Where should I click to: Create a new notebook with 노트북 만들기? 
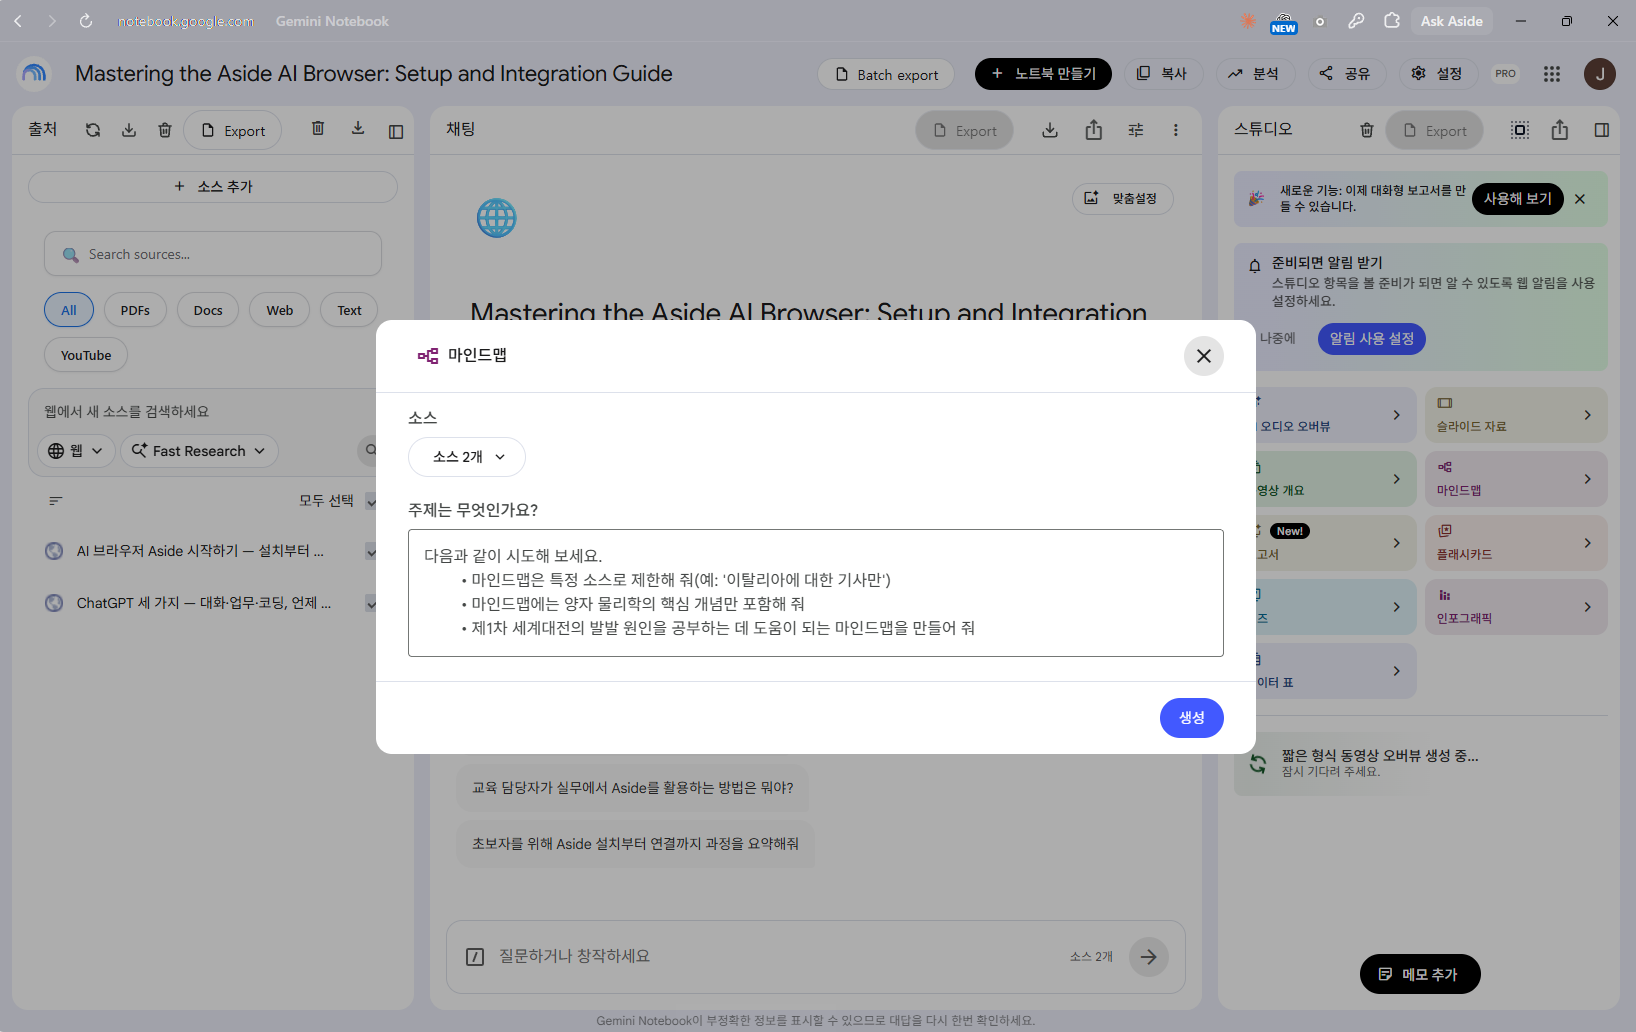pos(1043,74)
